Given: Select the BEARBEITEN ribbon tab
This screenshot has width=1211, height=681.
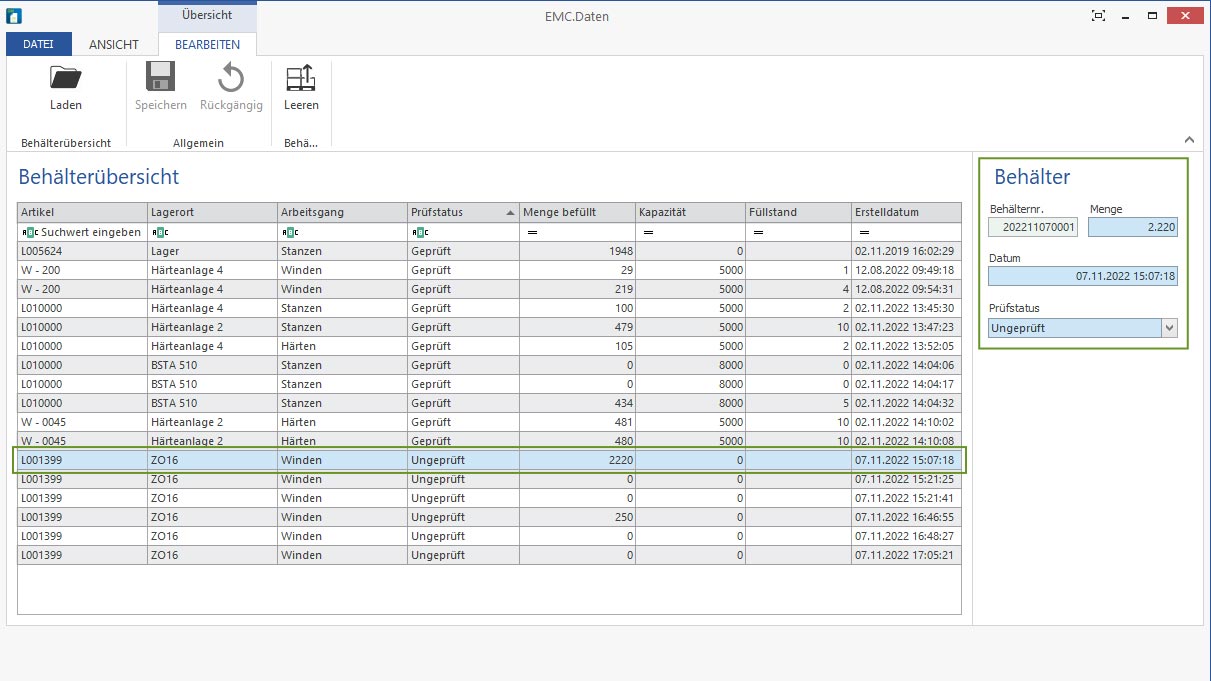Looking at the screenshot, I should click(207, 44).
